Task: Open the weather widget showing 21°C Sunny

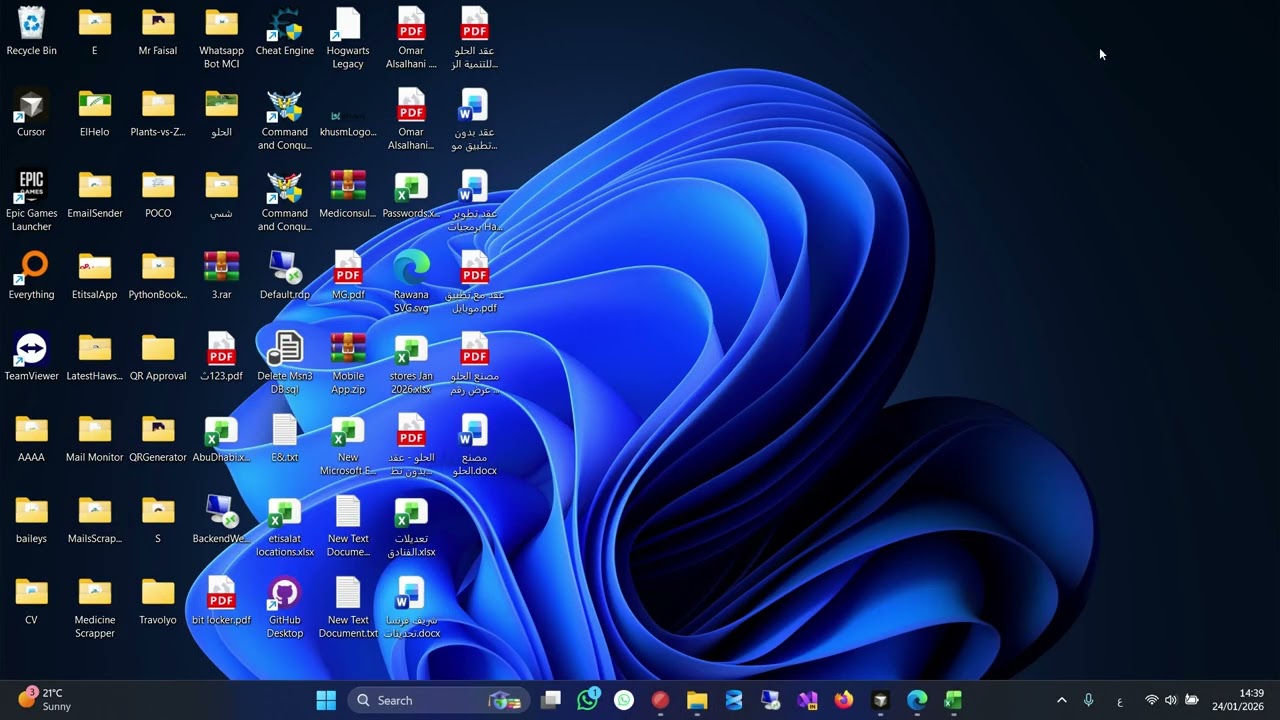Action: pyautogui.click(x=45, y=700)
